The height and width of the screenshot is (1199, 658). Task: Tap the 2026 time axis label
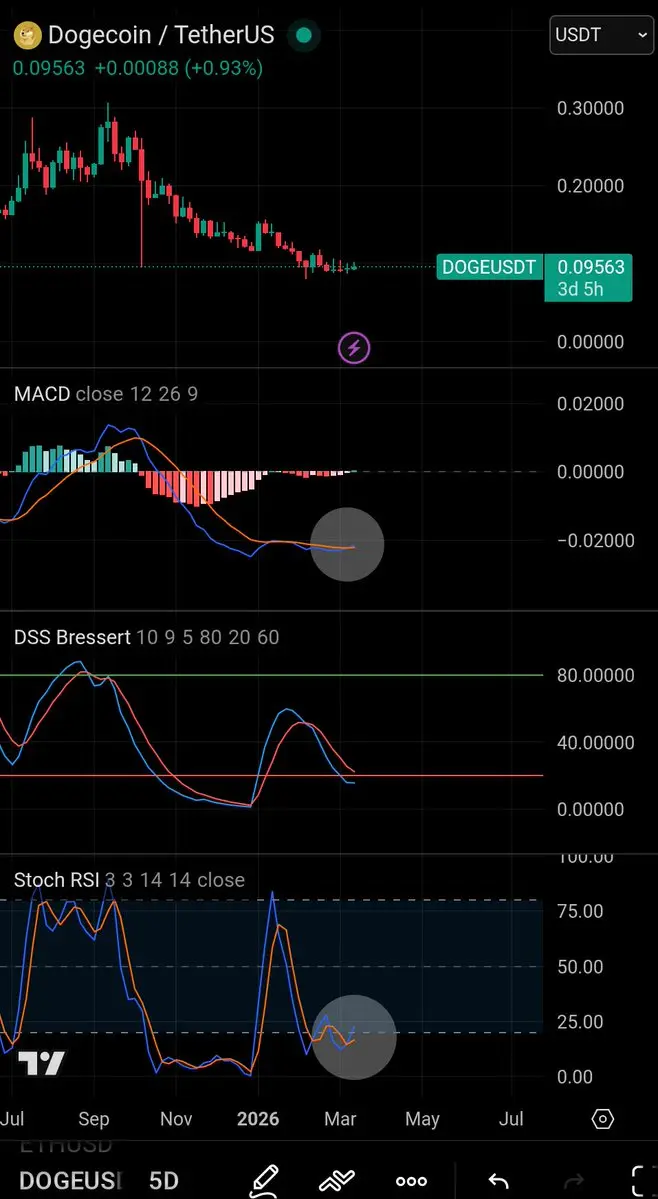click(x=258, y=1119)
